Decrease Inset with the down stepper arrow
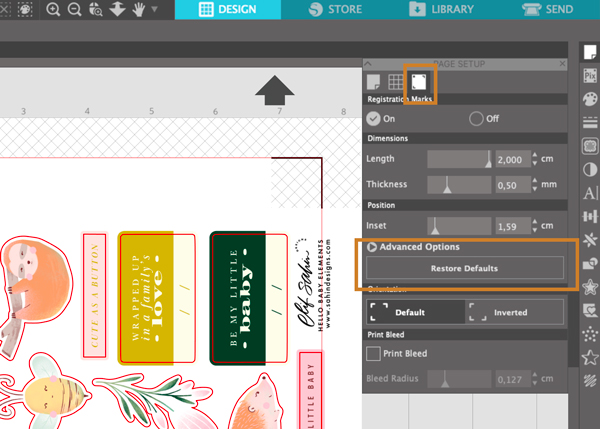The image size is (600, 429). (535, 230)
